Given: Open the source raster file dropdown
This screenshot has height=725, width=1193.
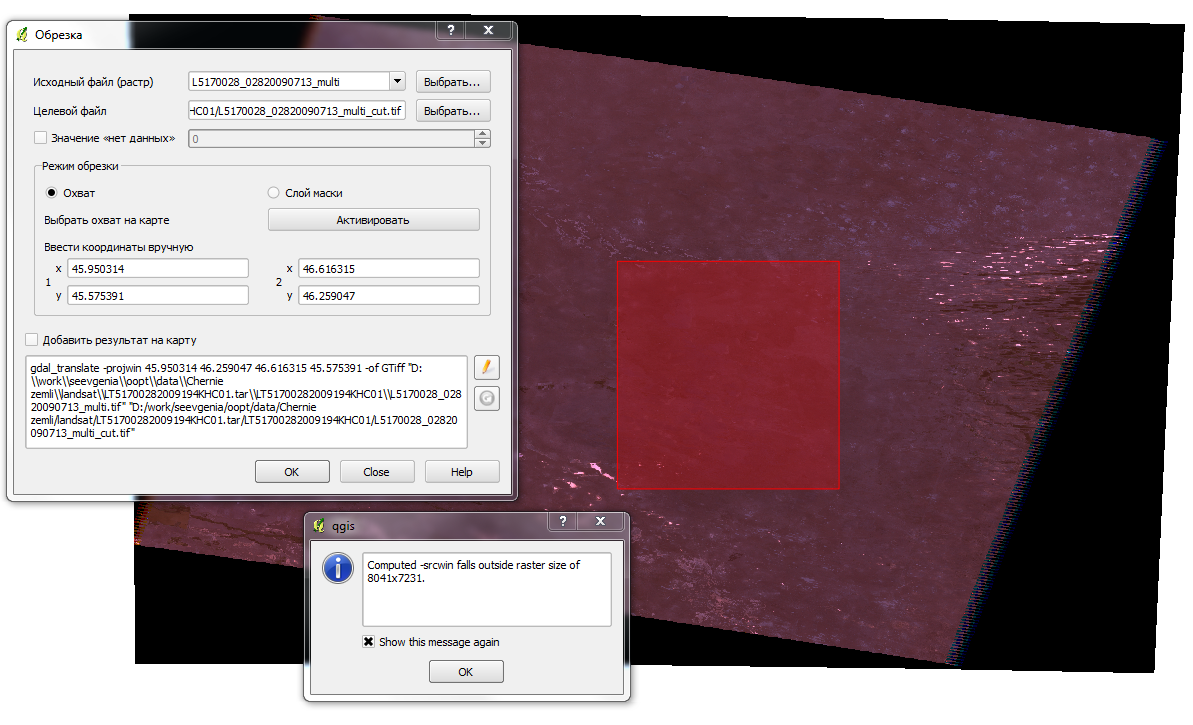Looking at the screenshot, I should [396, 81].
